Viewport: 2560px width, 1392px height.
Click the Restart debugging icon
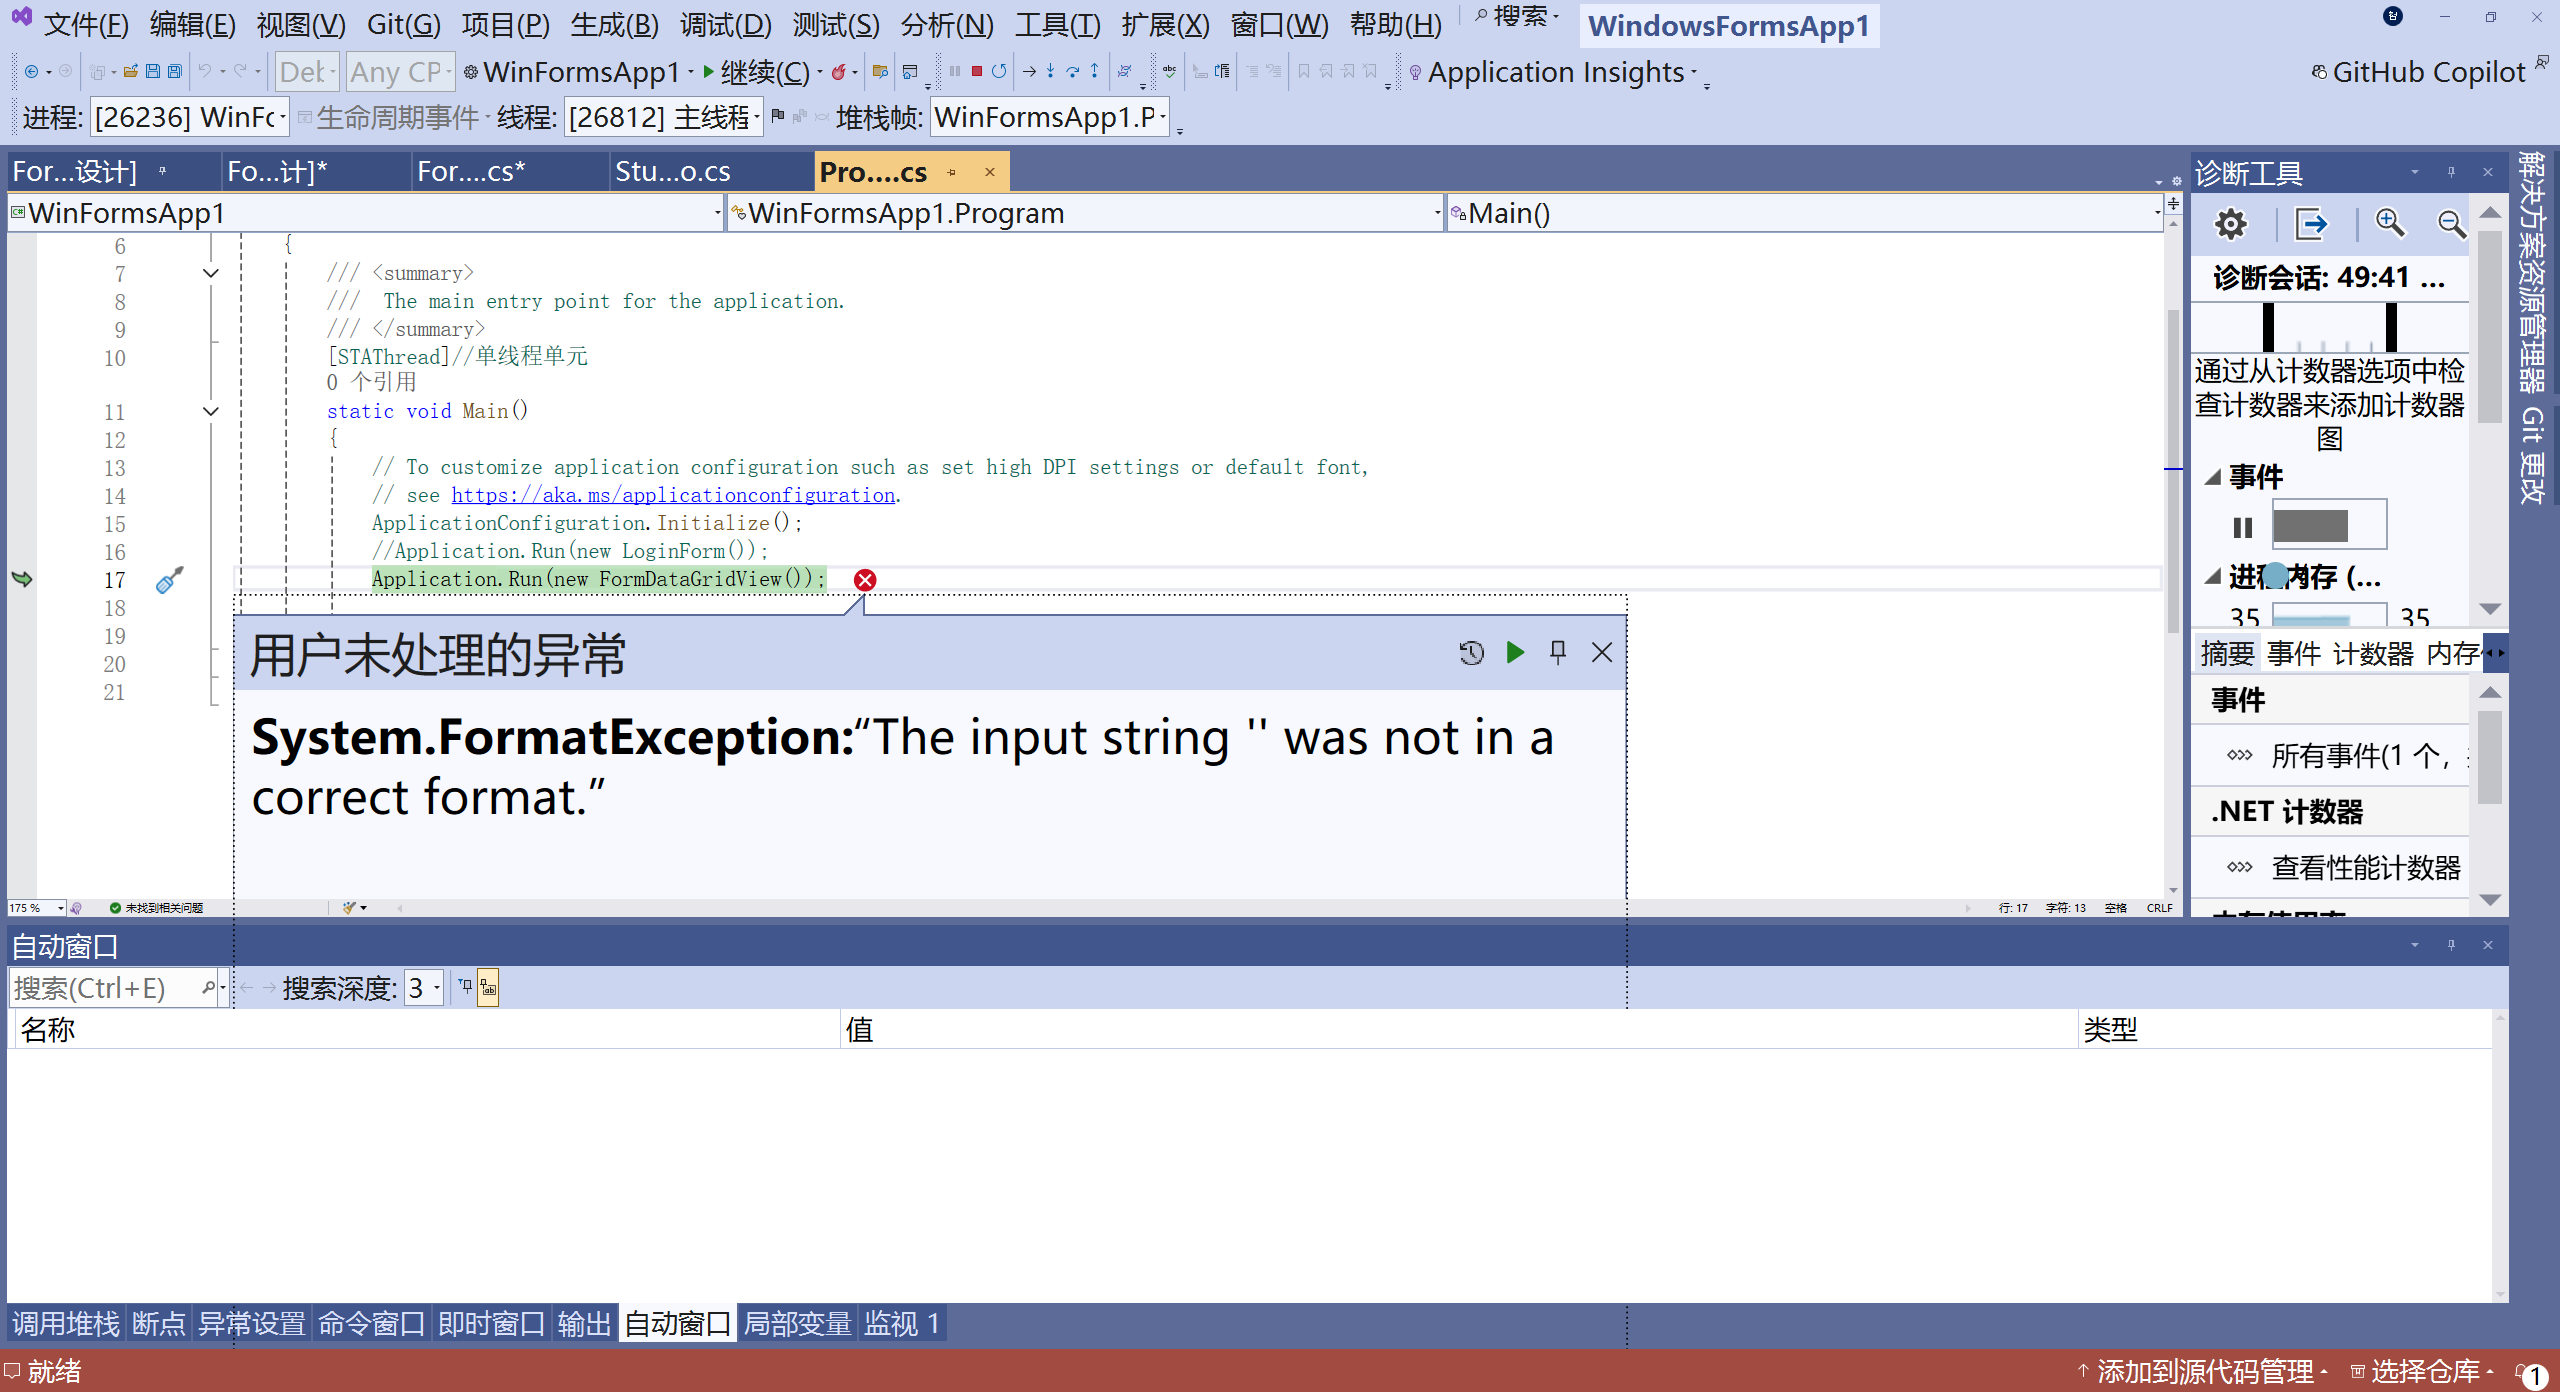(999, 71)
